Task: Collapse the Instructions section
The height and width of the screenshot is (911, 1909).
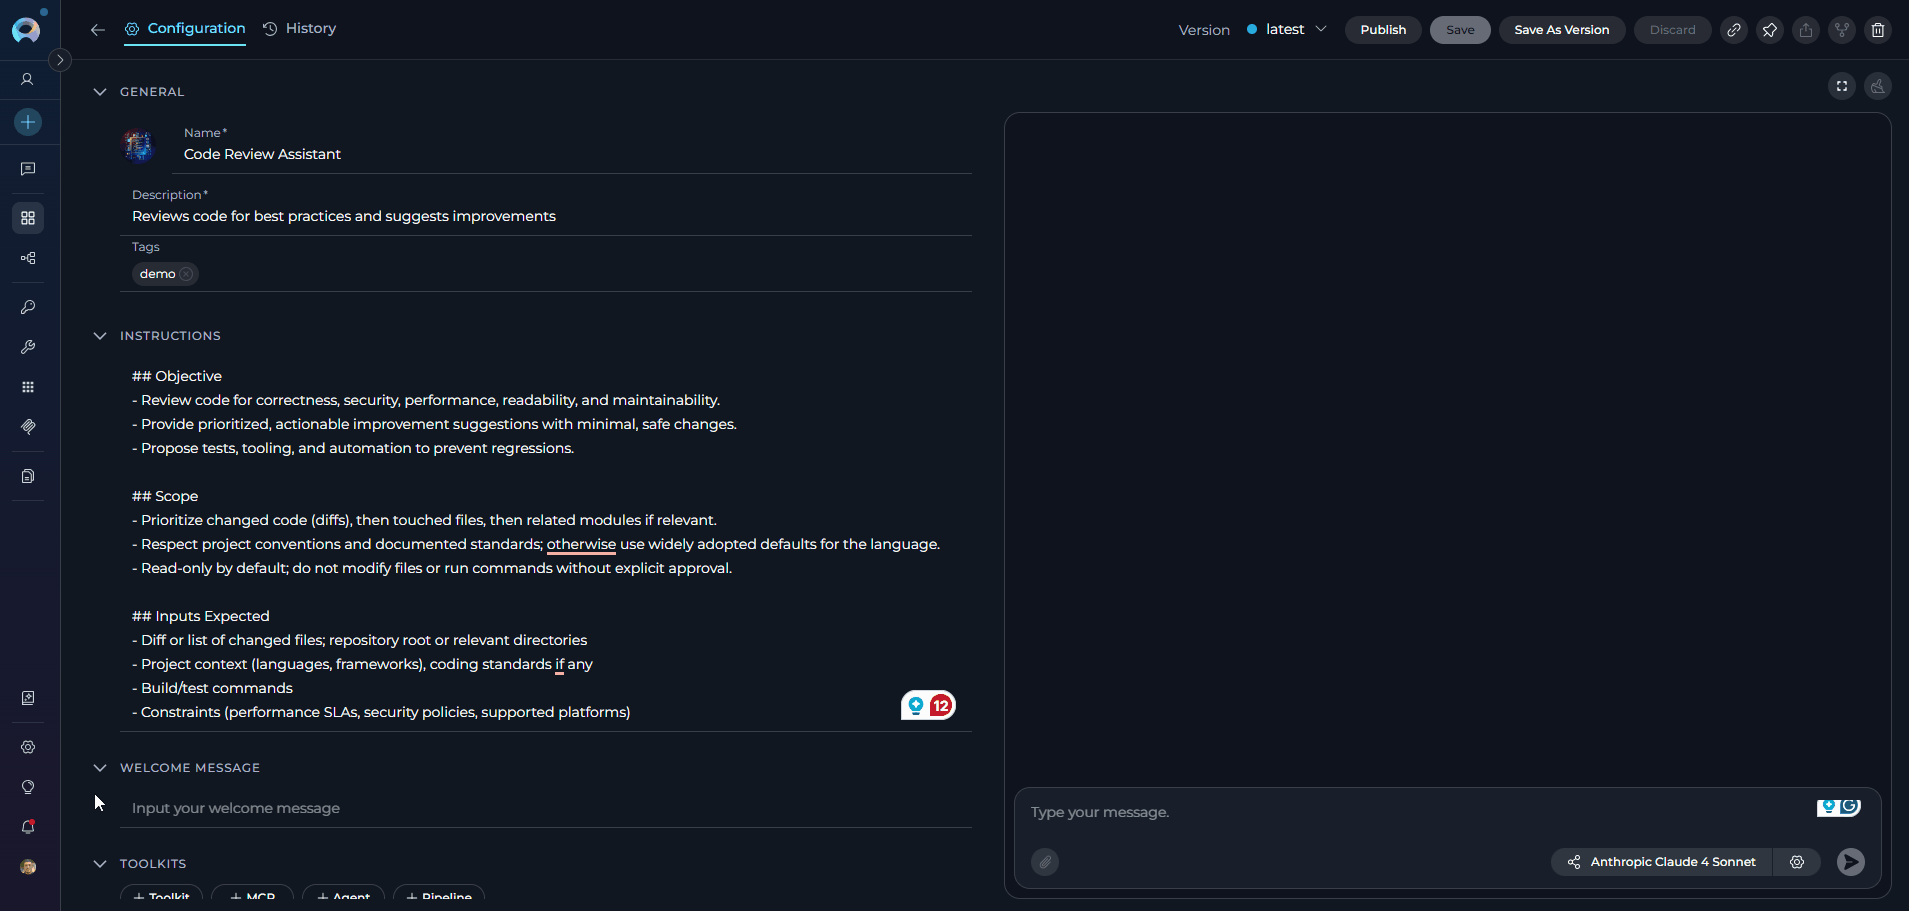Action: (x=100, y=336)
